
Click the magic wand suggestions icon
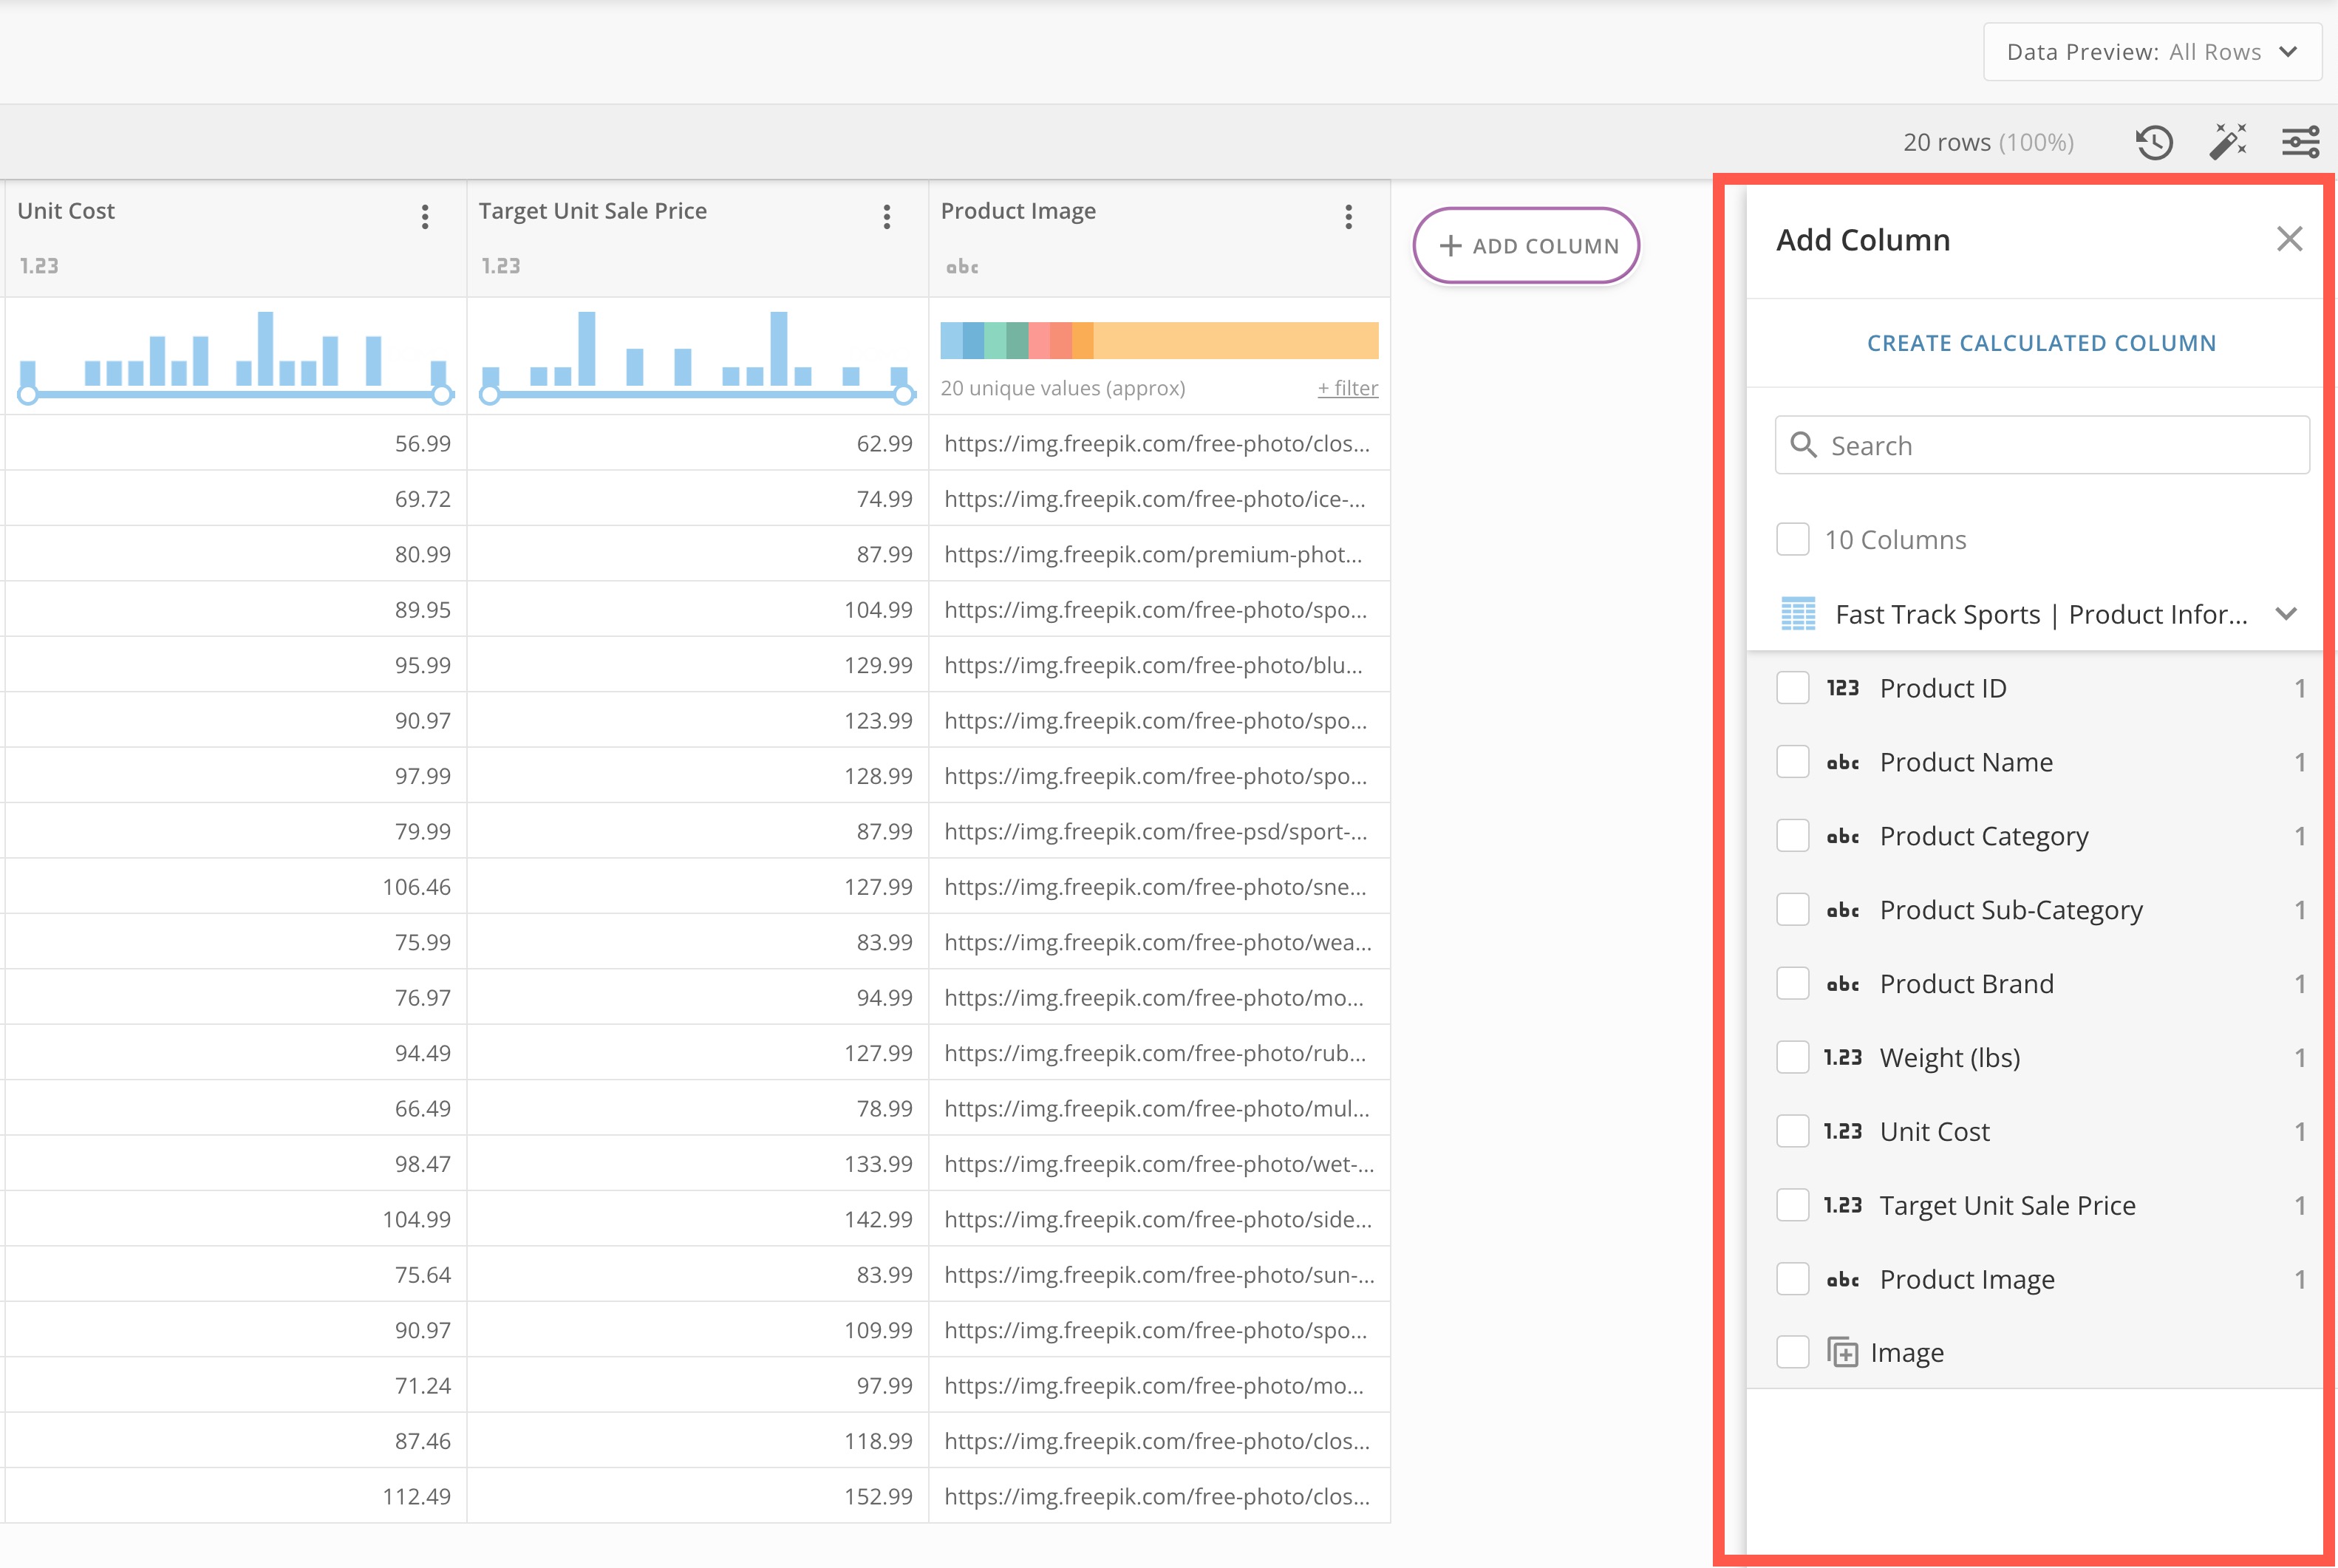click(x=2228, y=142)
